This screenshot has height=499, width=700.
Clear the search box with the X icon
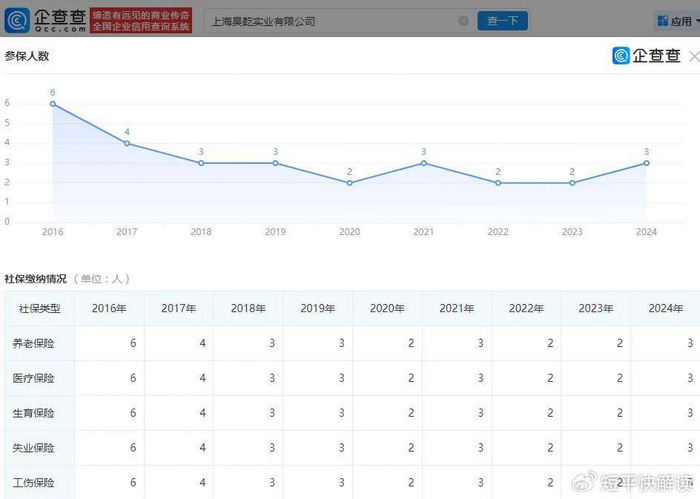point(463,21)
